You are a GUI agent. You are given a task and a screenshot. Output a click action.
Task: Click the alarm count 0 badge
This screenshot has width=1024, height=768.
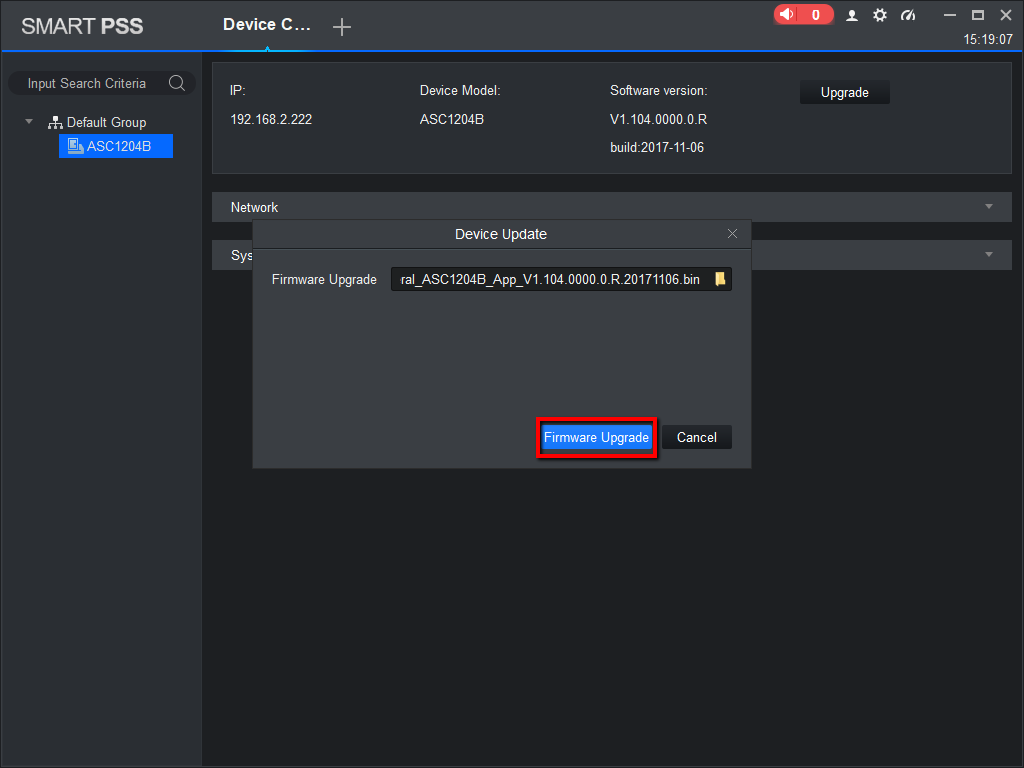816,14
